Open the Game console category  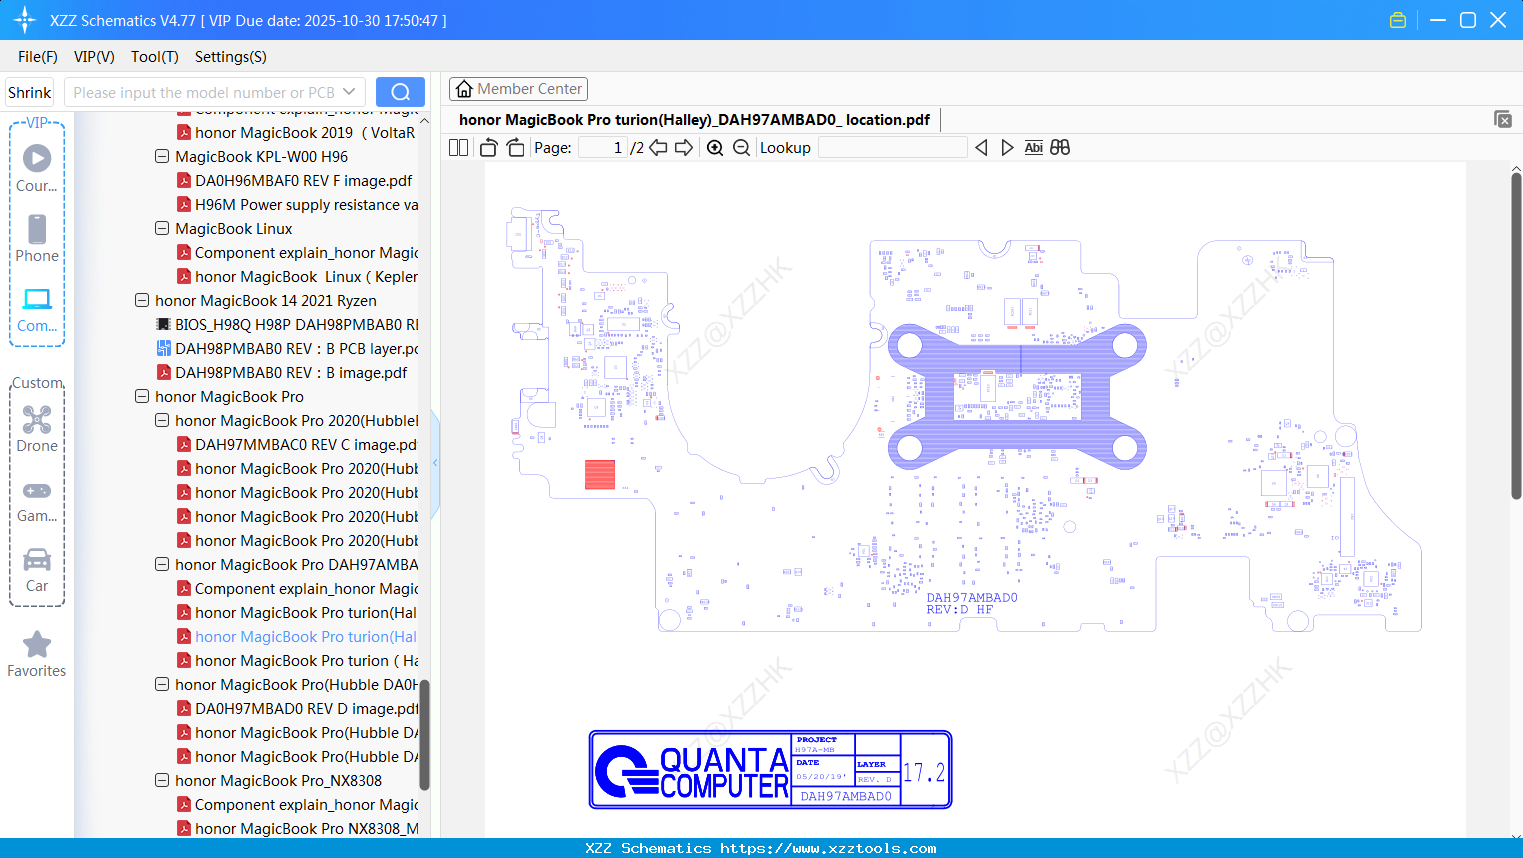37,500
